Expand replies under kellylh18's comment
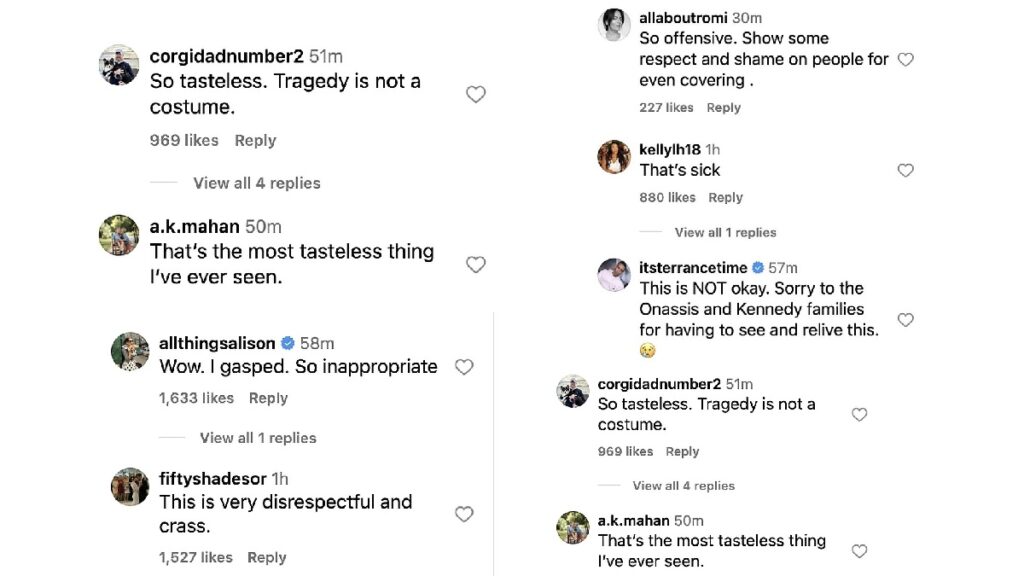Screen dimensions: 1024x576 (x=725, y=232)
